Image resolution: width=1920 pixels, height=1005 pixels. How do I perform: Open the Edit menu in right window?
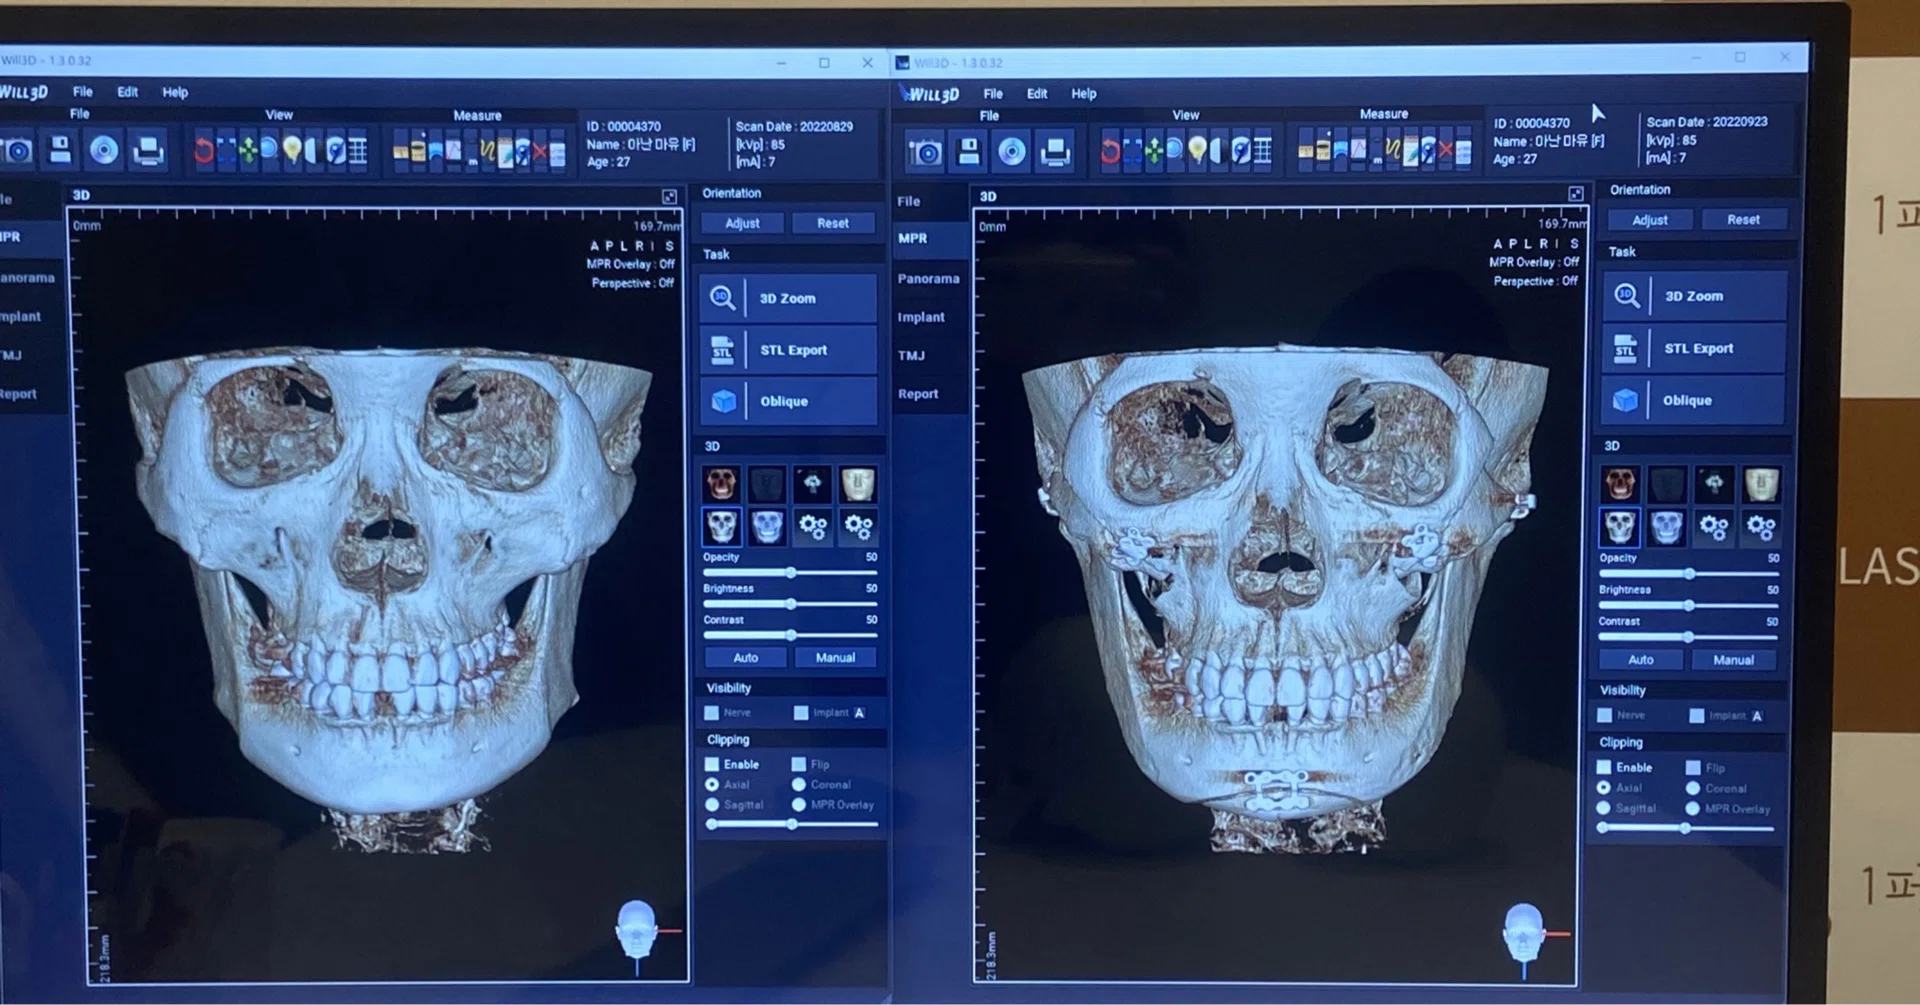(x=1037, y=94)
